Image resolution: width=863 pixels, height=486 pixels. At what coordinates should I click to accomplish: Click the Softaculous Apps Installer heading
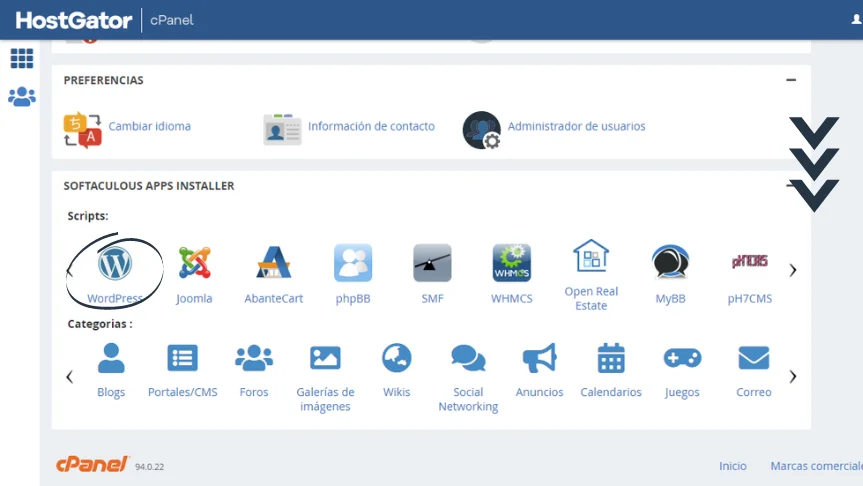(x=149, y=186)
